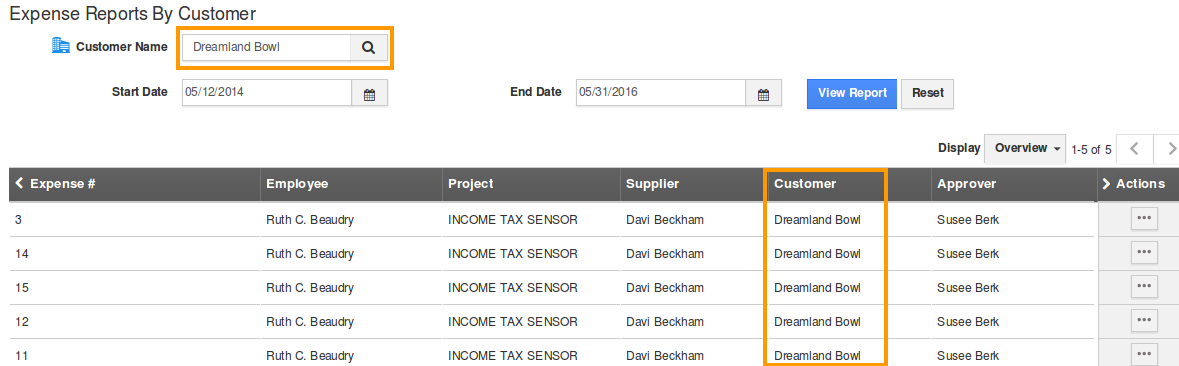Expand the Actions column chevron
Image resolution: width=1179 pixels, height=366 pixels.
pyautogui.click(x=1106, y=183)
